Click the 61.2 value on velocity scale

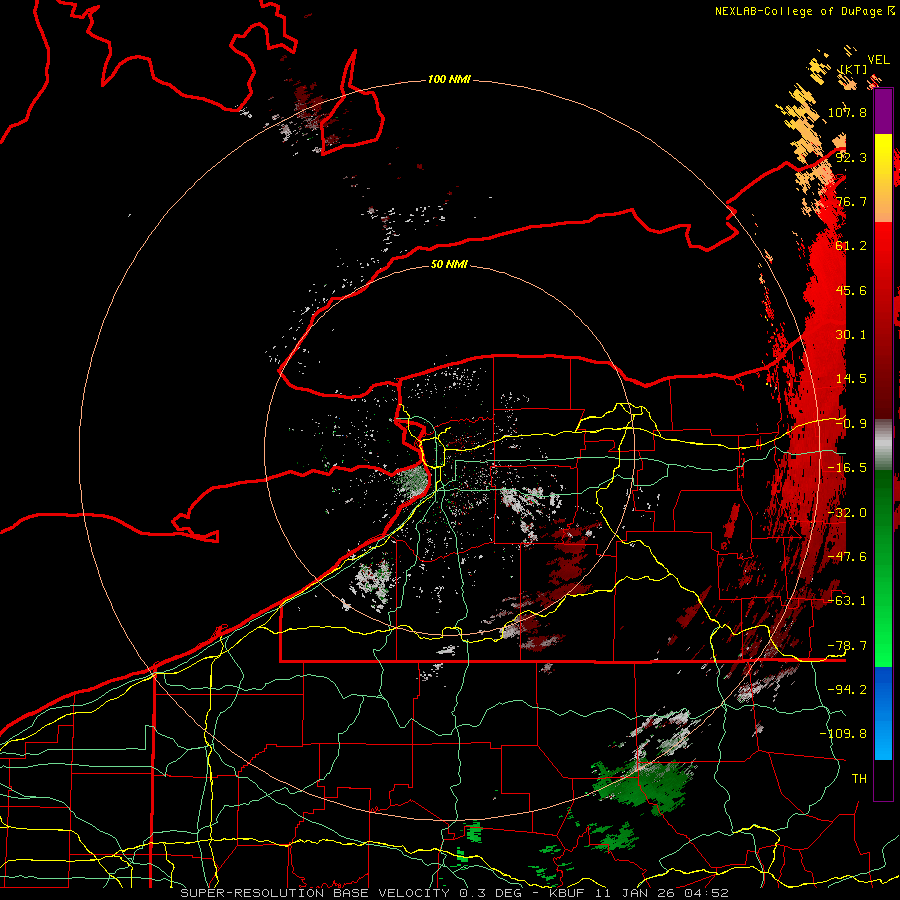coord(851,246)
